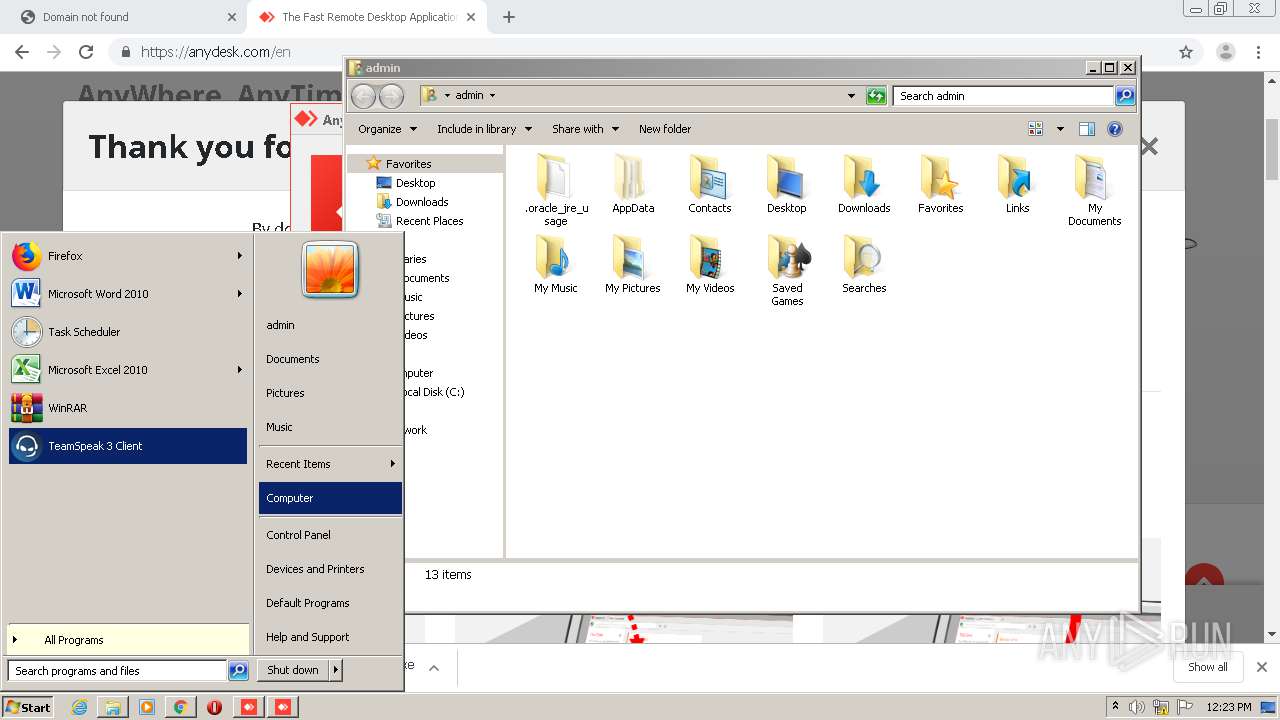Select the AppData folder
The width and height of the screenshot is (1280, 720).
tap(633, 184)
